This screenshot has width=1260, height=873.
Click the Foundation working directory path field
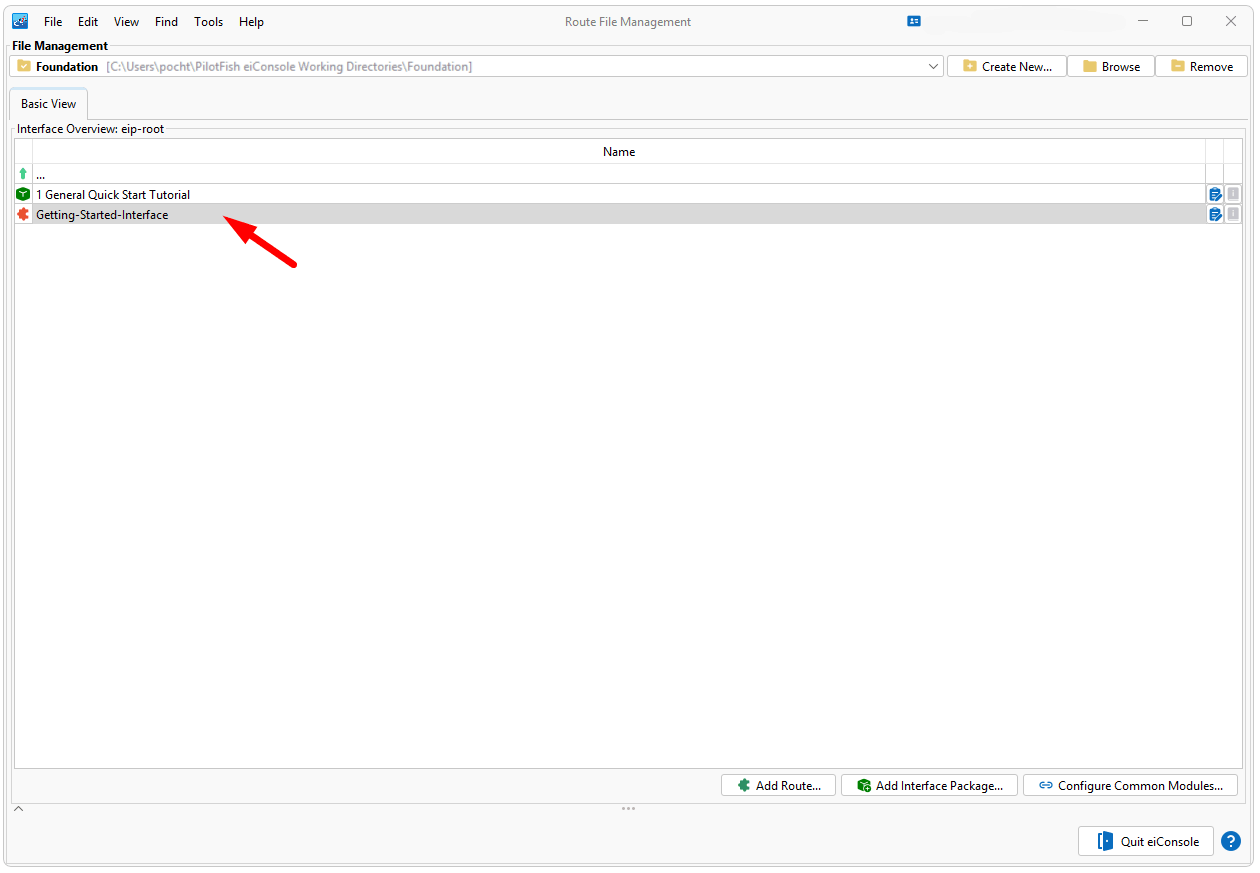tap(477, 66)
